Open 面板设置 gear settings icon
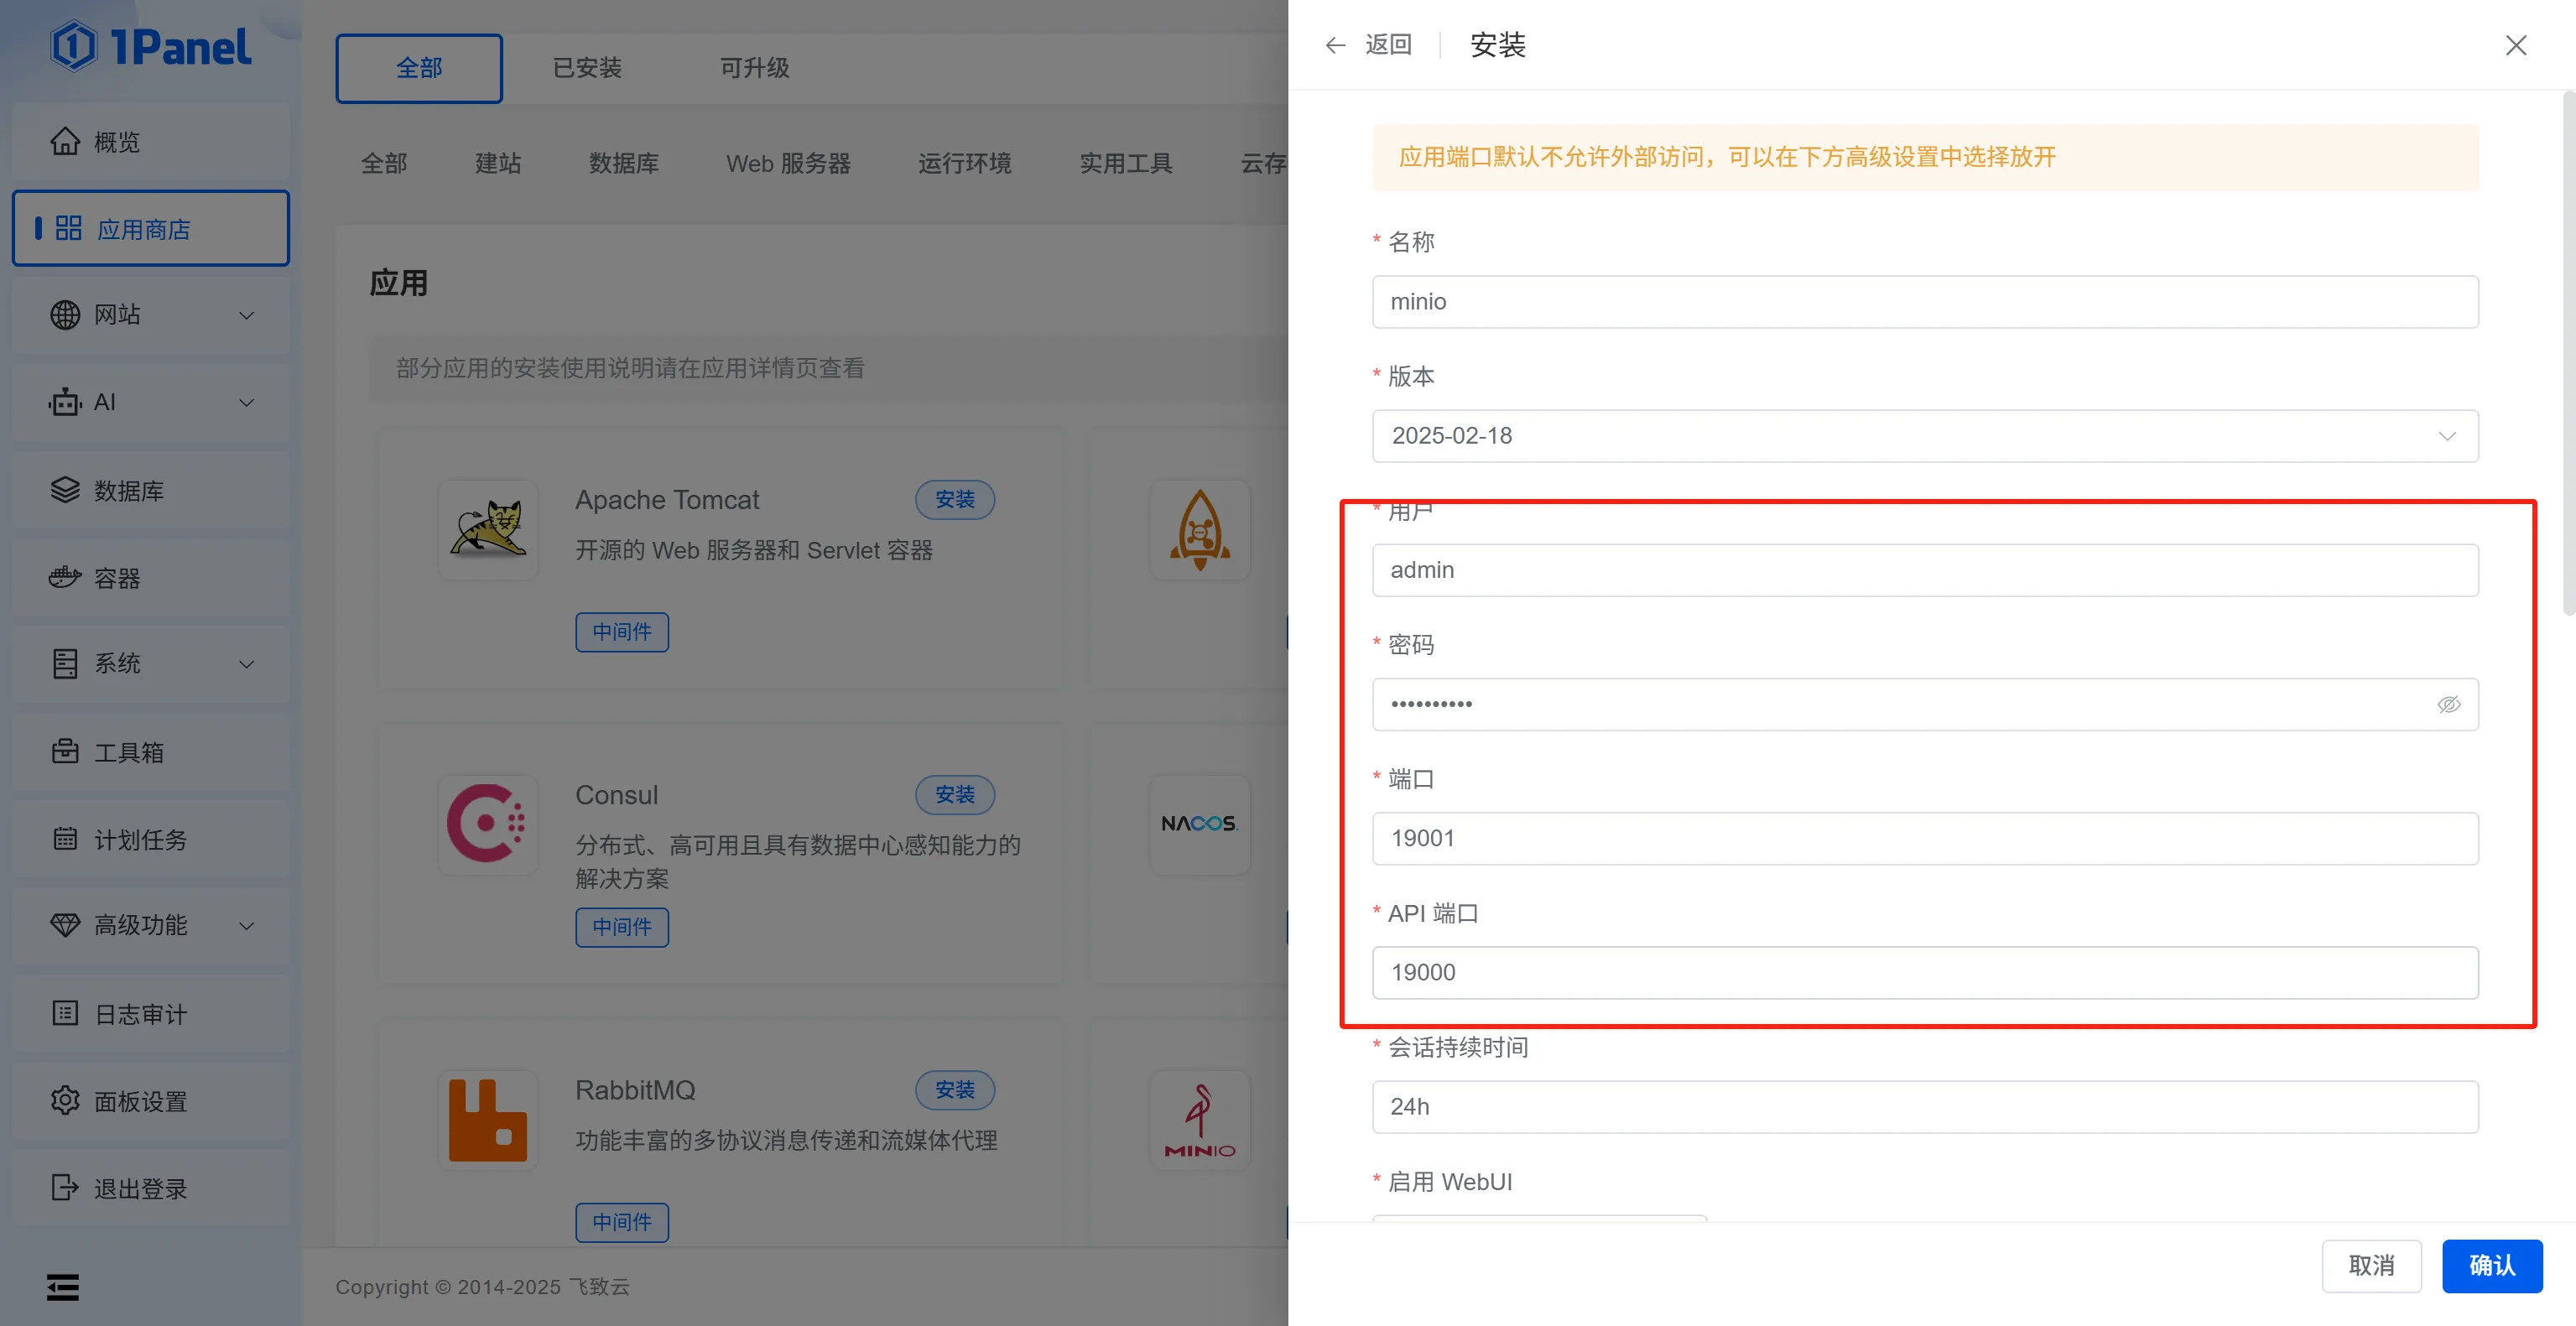Screen dimensions: 2576x1326 (x=65, y=1100)
